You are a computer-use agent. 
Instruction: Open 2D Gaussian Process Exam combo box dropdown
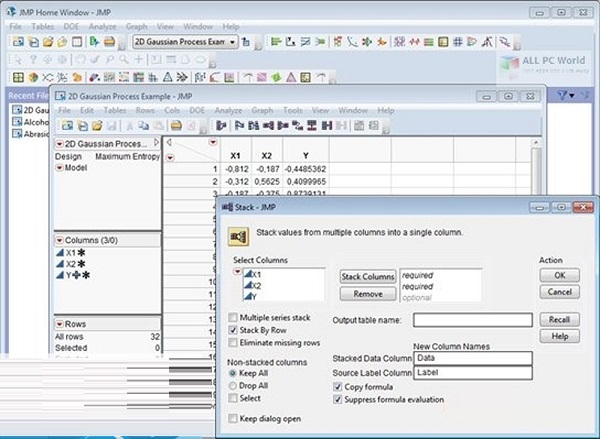point(232,42)
